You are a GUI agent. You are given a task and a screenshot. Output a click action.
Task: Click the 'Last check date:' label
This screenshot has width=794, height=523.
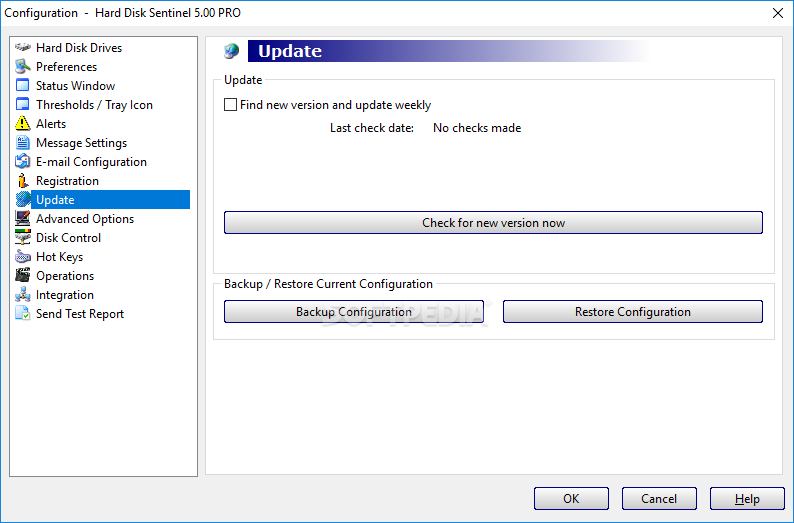(372, 128)
